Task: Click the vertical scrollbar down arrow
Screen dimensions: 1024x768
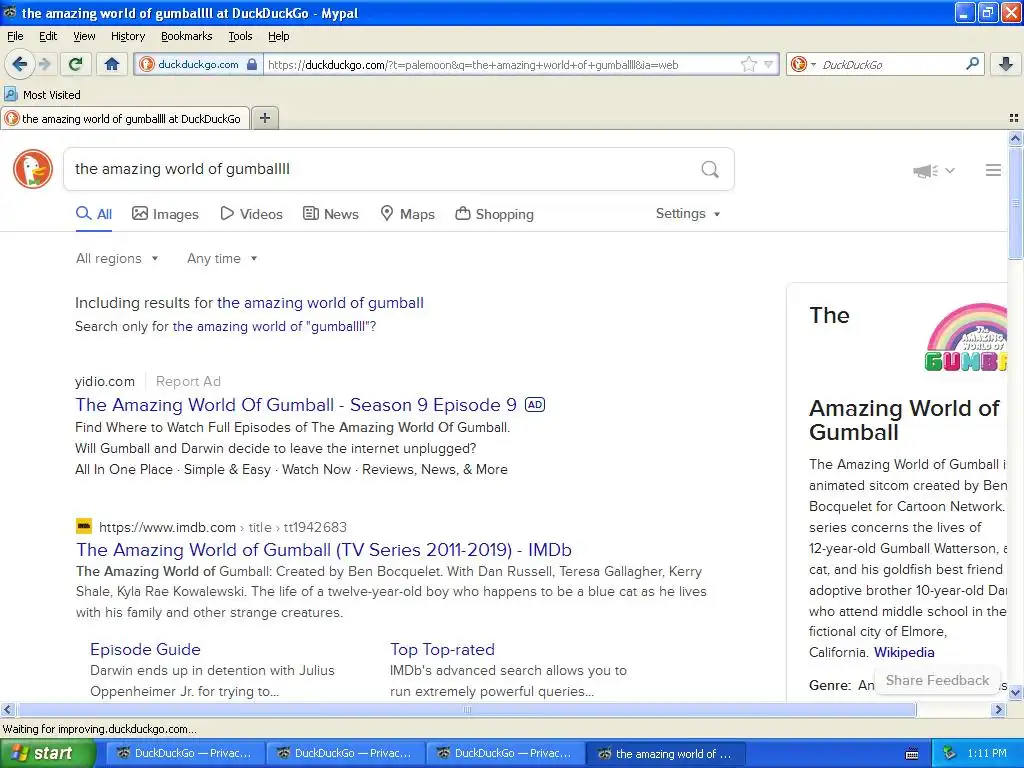Action: tap(1015, 692)
